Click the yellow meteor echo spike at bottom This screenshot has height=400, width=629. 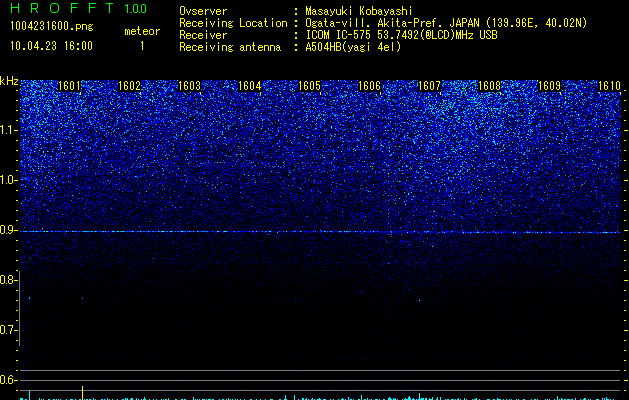click(82, 393)
